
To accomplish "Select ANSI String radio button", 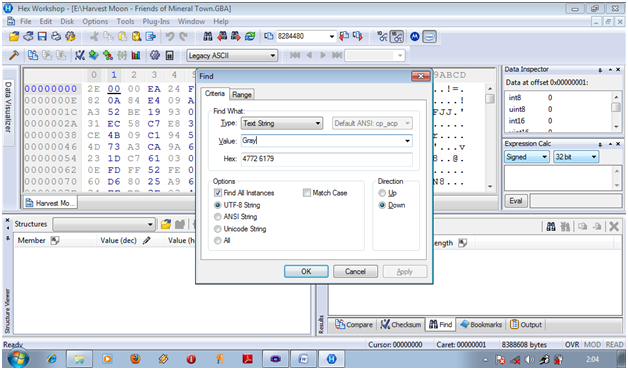I will tap(217, 217).
